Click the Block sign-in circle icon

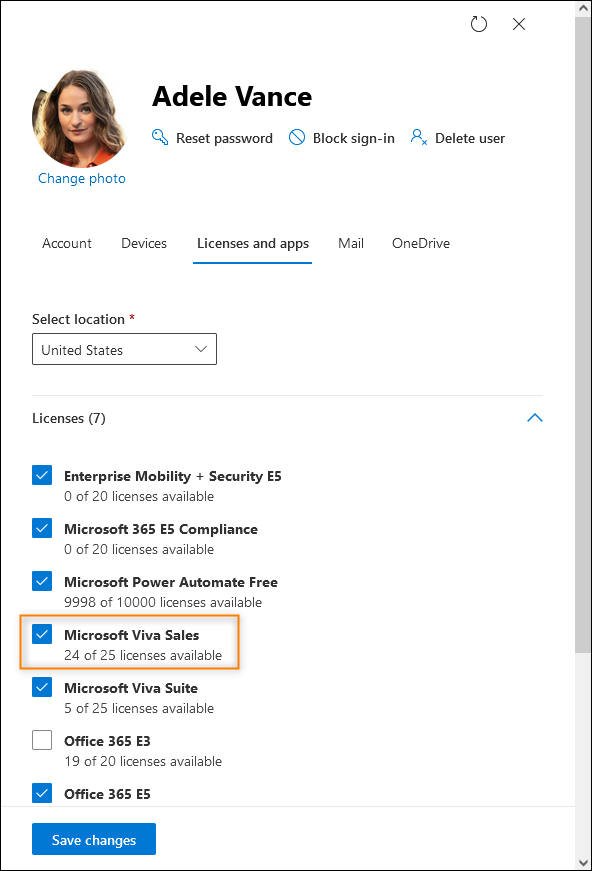tap(297, 137)
